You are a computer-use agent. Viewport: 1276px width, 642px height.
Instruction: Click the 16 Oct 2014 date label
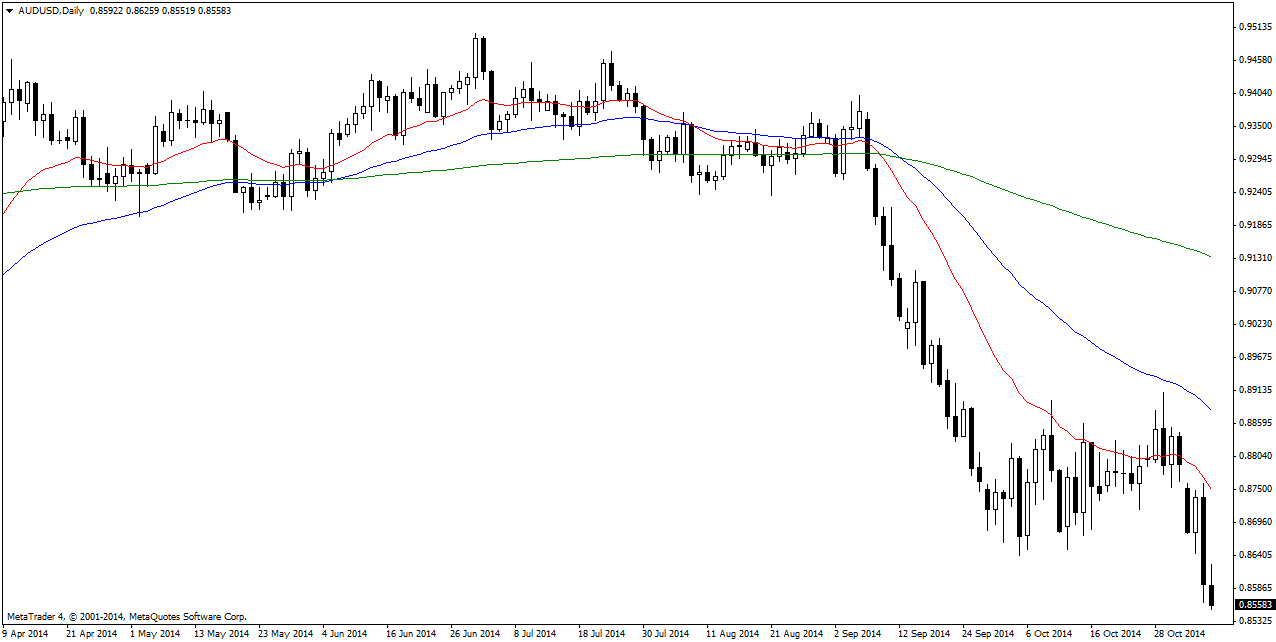click(x=1116, y=634)
